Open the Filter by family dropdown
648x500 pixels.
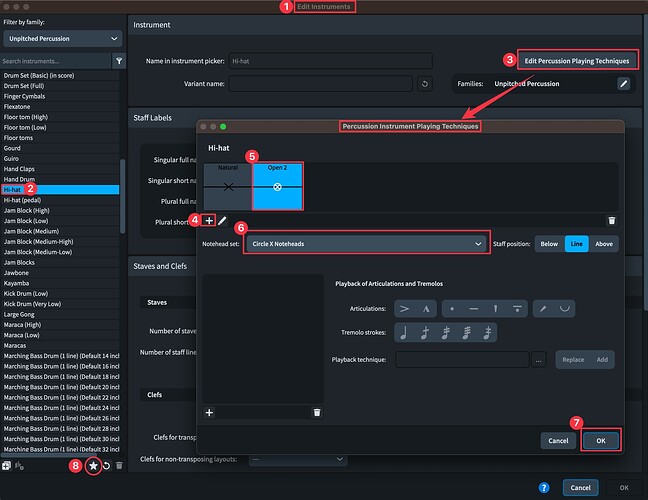tap(63, 39)
